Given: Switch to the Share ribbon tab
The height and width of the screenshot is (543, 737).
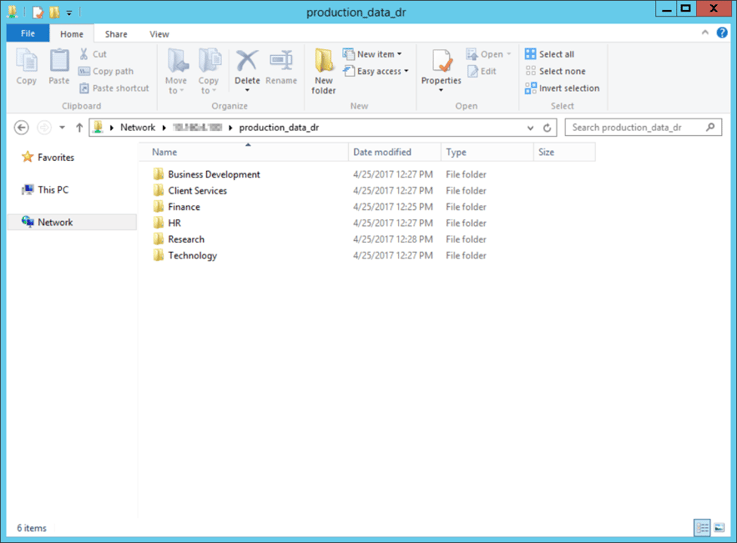Looking at the screenshot, I should pos(116,34).
